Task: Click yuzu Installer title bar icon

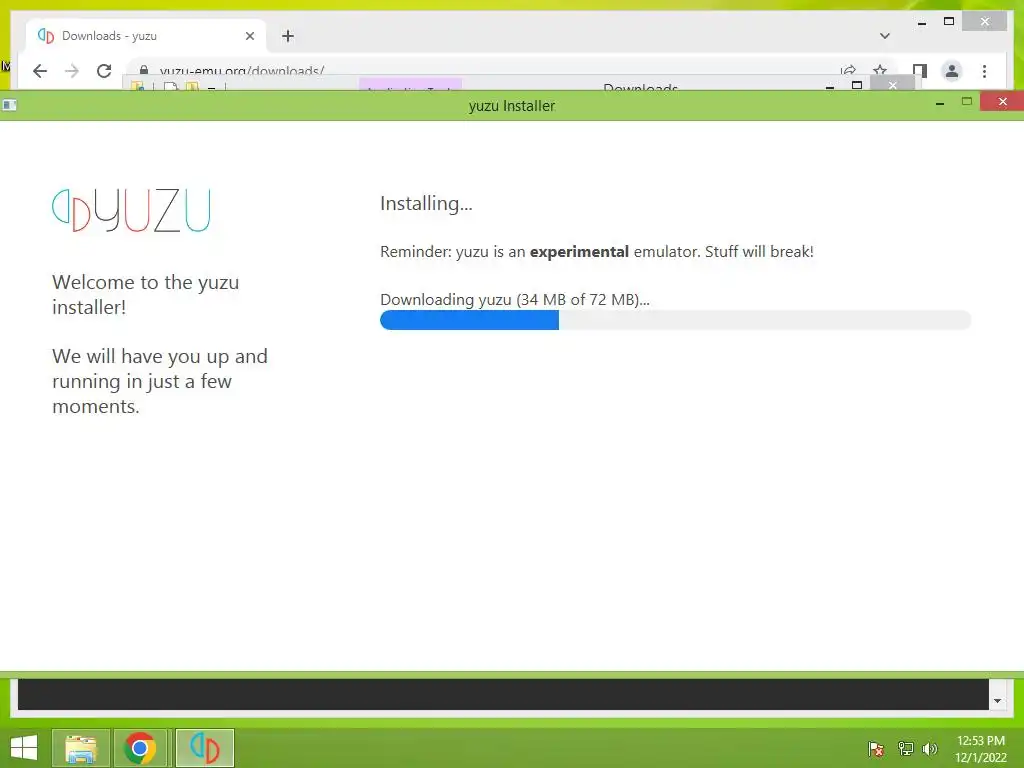Action: click(x=9, y=105)
